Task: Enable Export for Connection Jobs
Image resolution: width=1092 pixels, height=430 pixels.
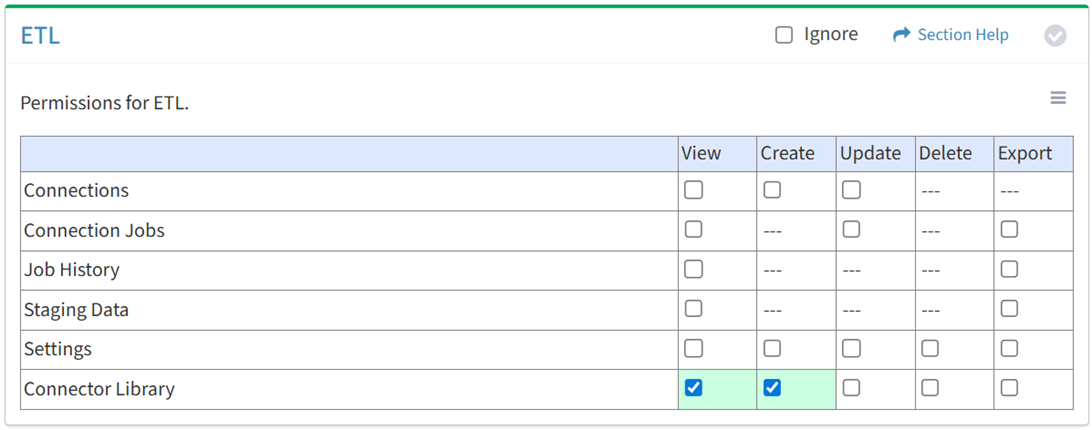Action: point(1009,230)
